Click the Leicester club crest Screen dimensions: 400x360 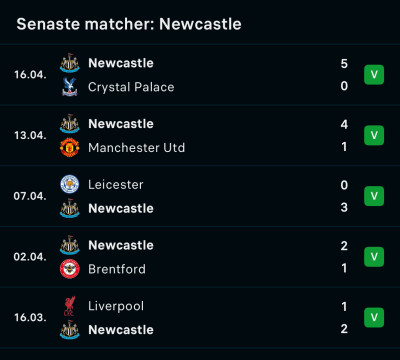tap(70, 184)
